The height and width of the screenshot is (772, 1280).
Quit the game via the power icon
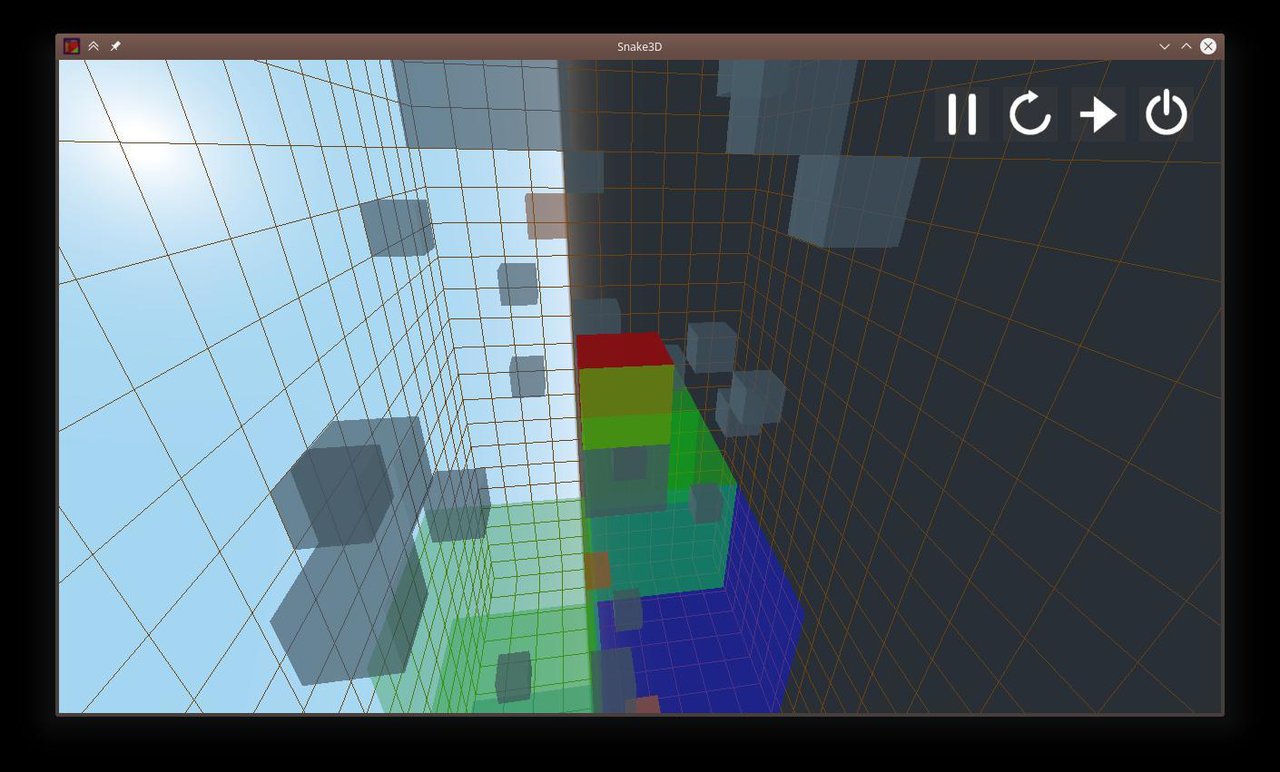1166,114
